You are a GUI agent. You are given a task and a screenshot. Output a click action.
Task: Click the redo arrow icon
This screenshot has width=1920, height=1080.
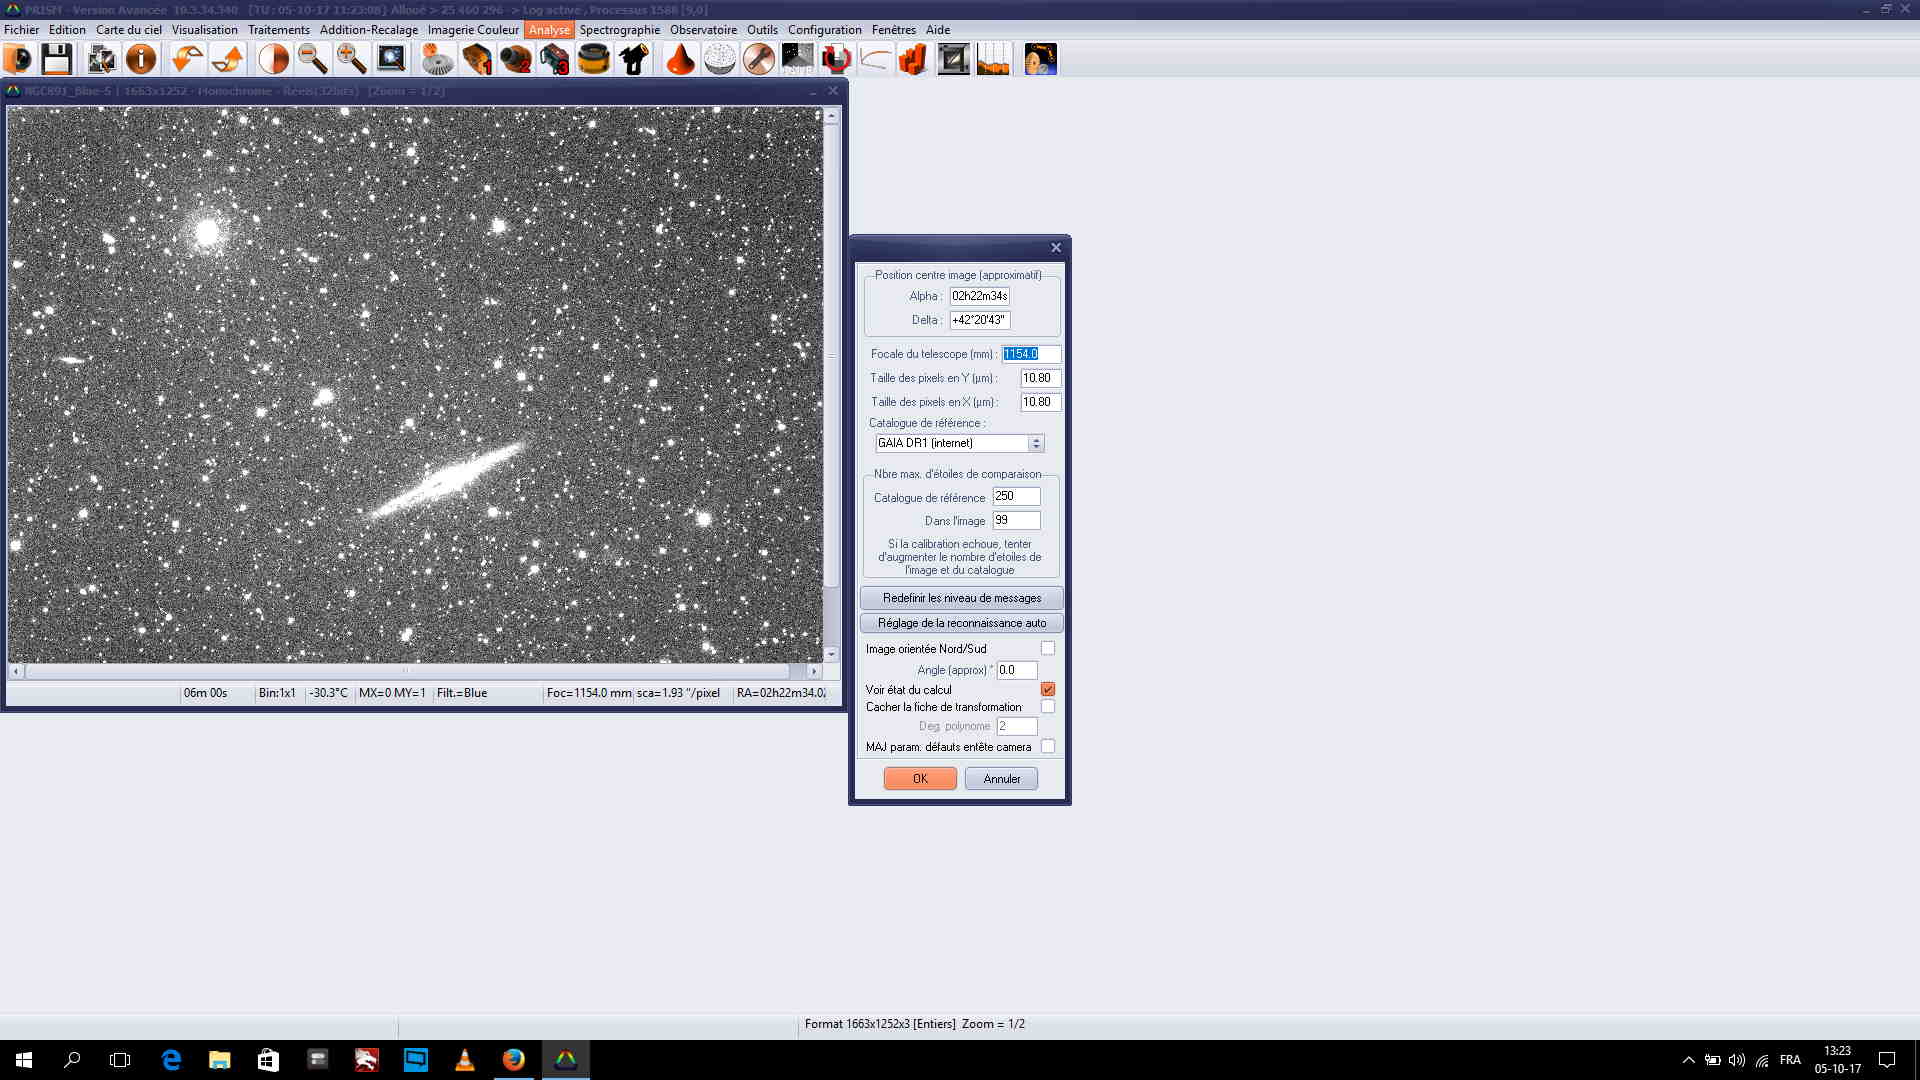coord(228,60)
